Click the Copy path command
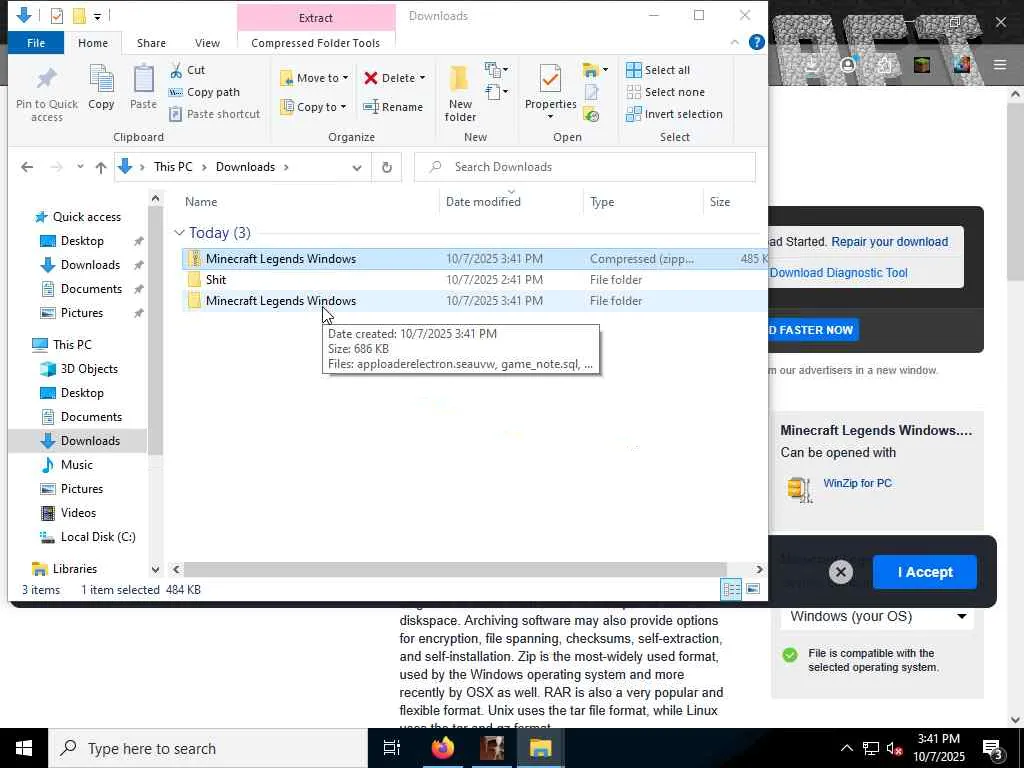The height and width of the screenshot is (768, 1024). (204, 92)
